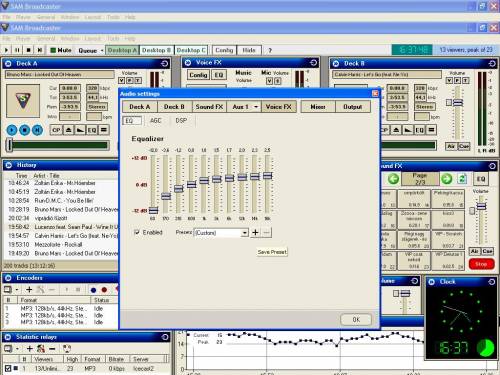Switch to the Mixer tab in Audio settings
The height and width of the screenshot is (375, 500).
pyautogui.click(x=318, y=107)
